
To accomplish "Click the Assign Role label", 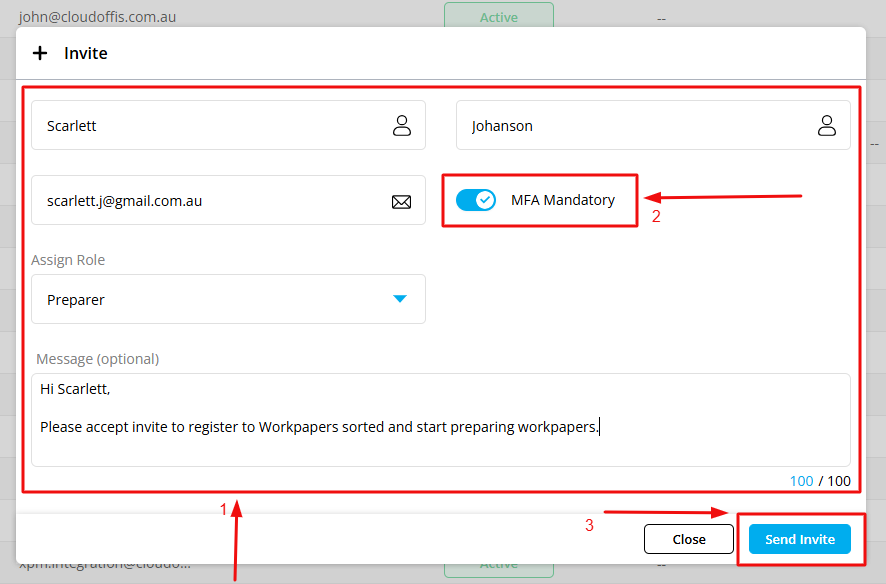I will point(68,260).
